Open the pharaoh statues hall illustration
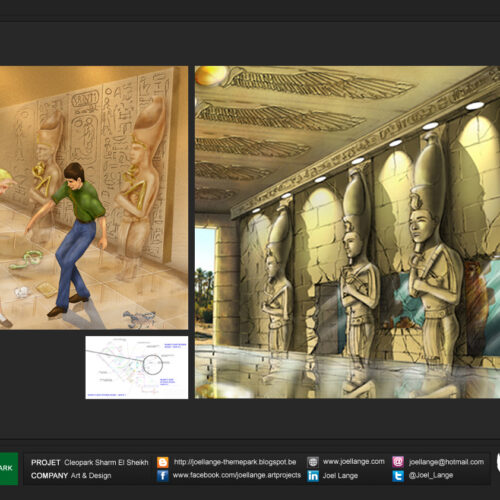 click(x=347, y=232)
